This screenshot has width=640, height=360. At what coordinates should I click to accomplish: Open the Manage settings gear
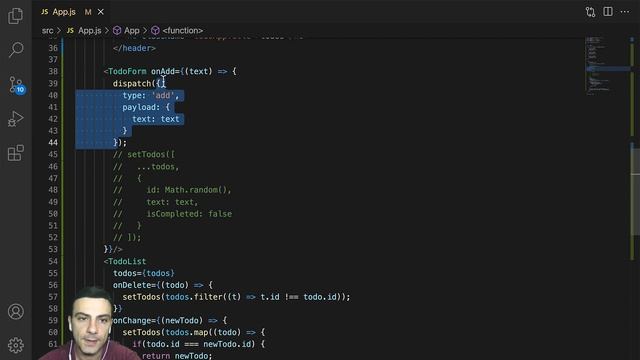(16, 345)
